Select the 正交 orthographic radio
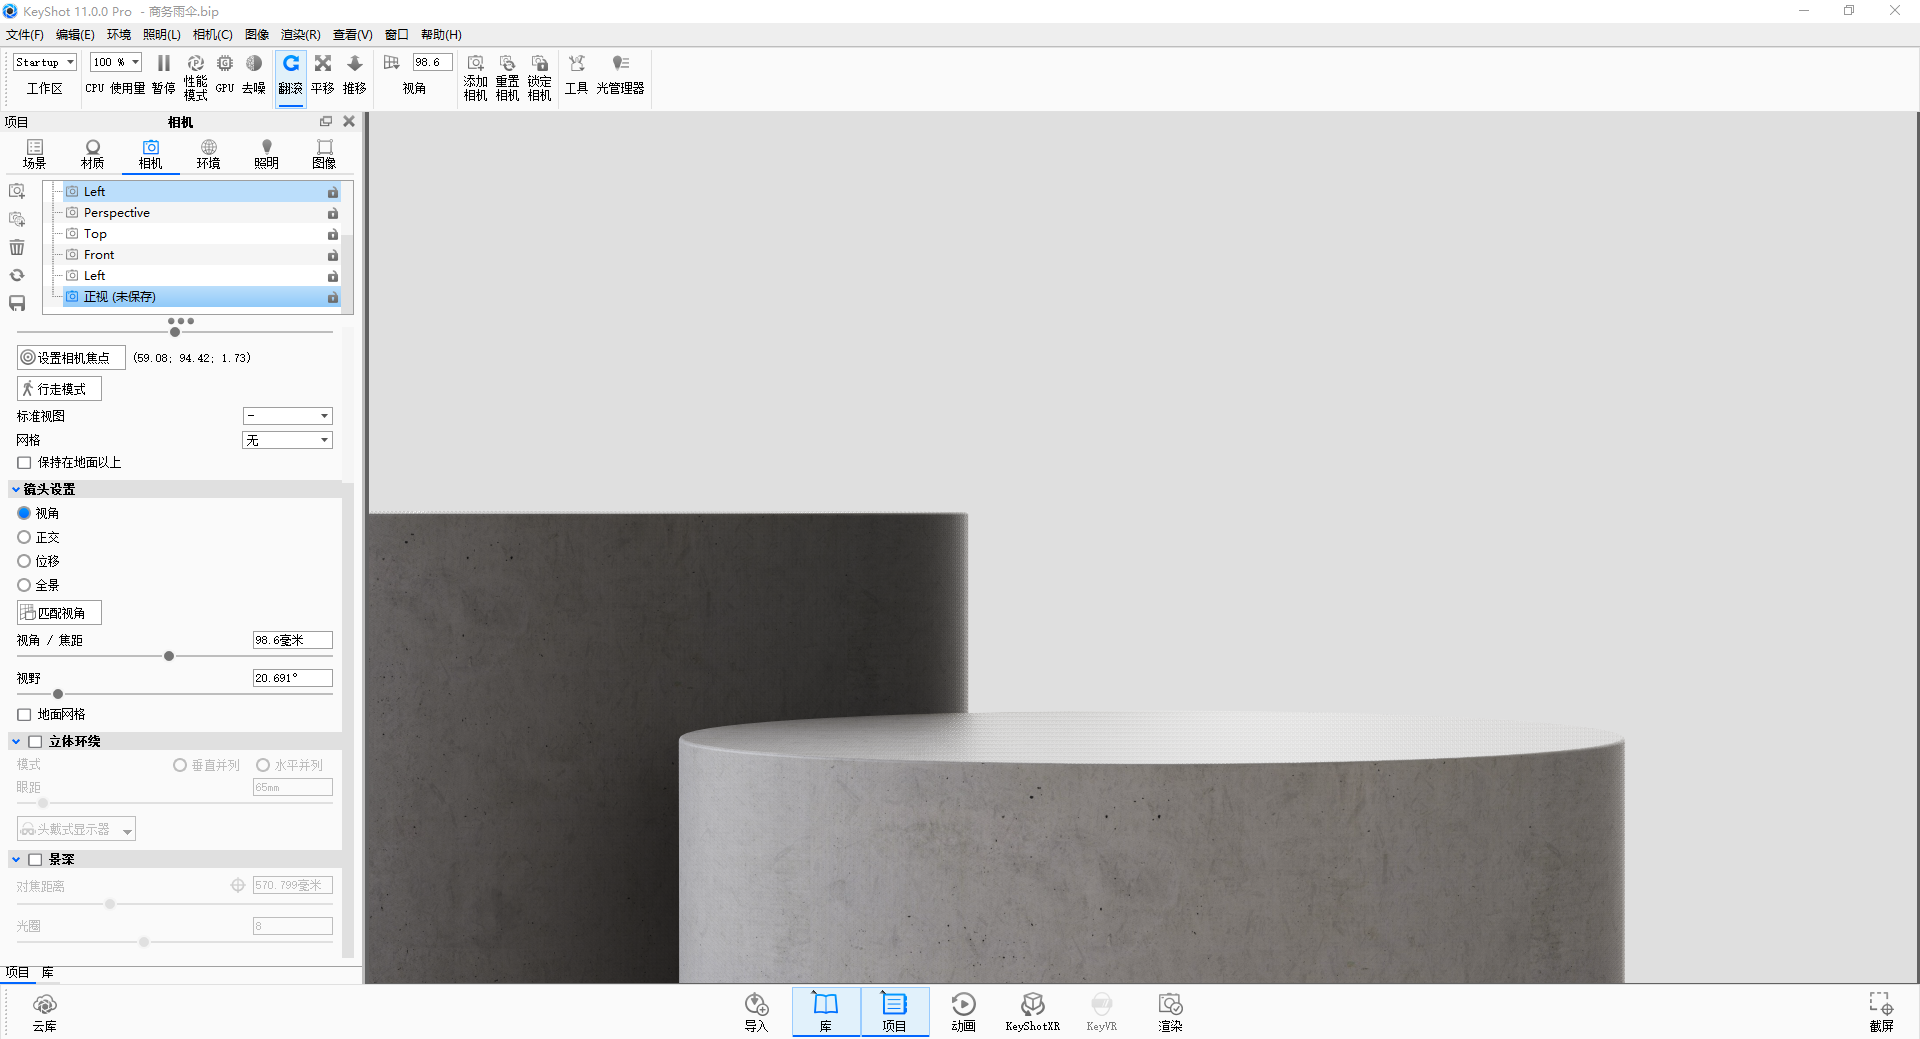Screen dimensions: 1920x1039 tap(24, 537)
